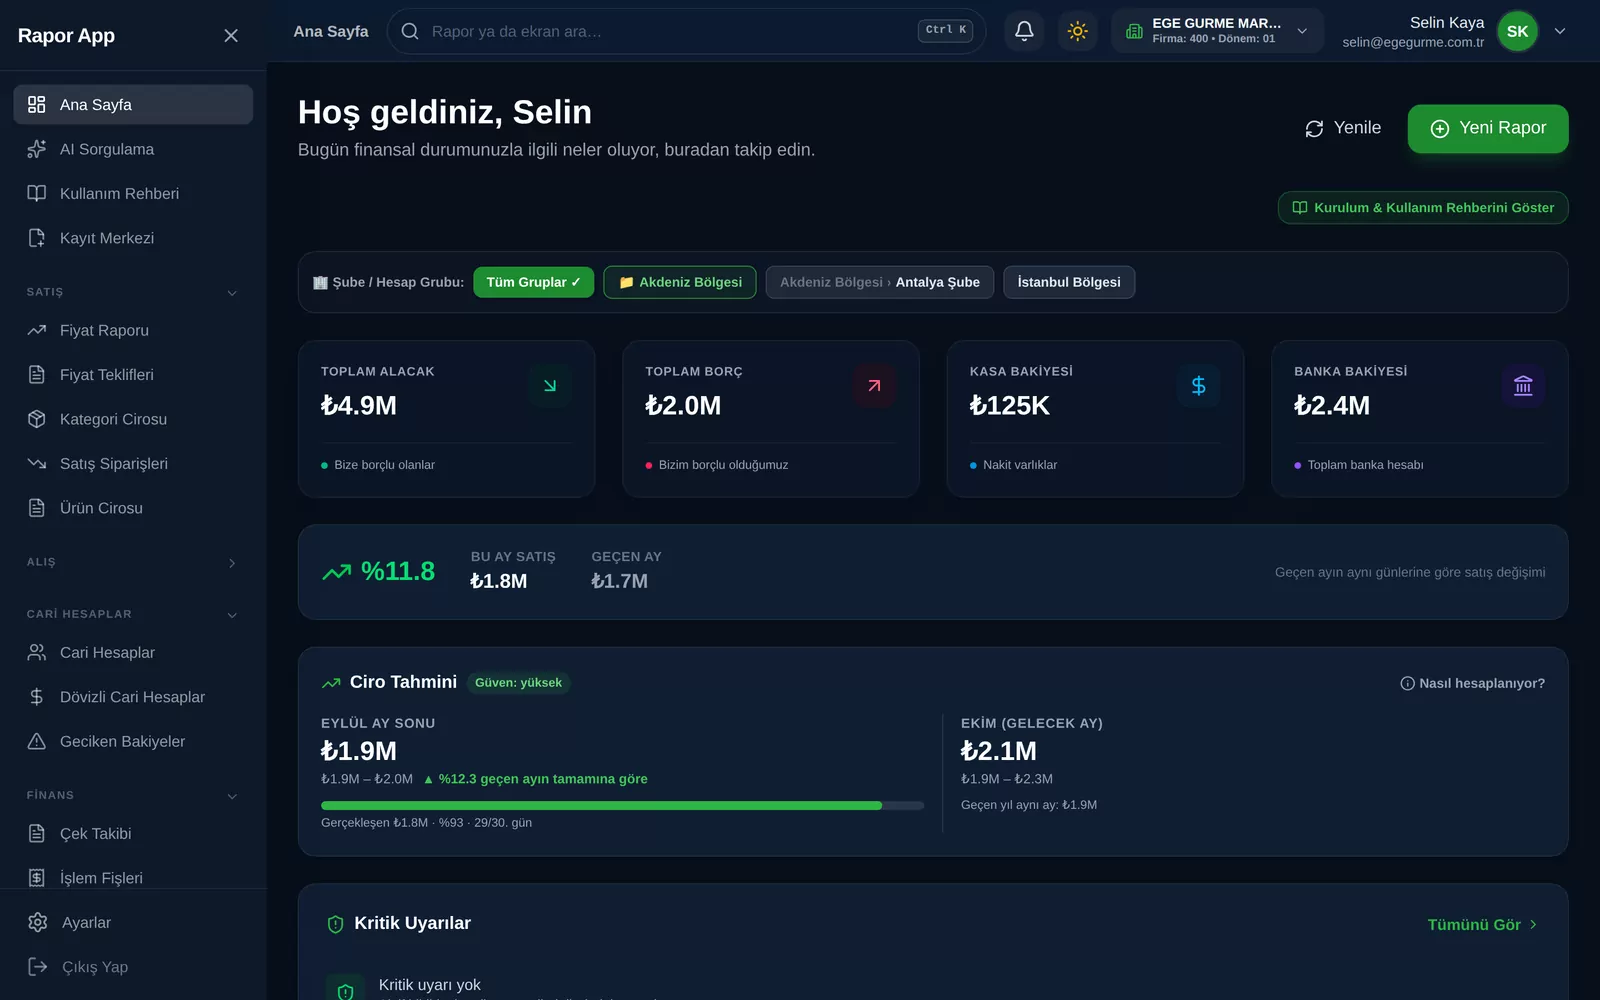Open Geciken Bakiyeler in the sidebar
Viewport: 1600px width, 1000px height.
tap(133, 742)
